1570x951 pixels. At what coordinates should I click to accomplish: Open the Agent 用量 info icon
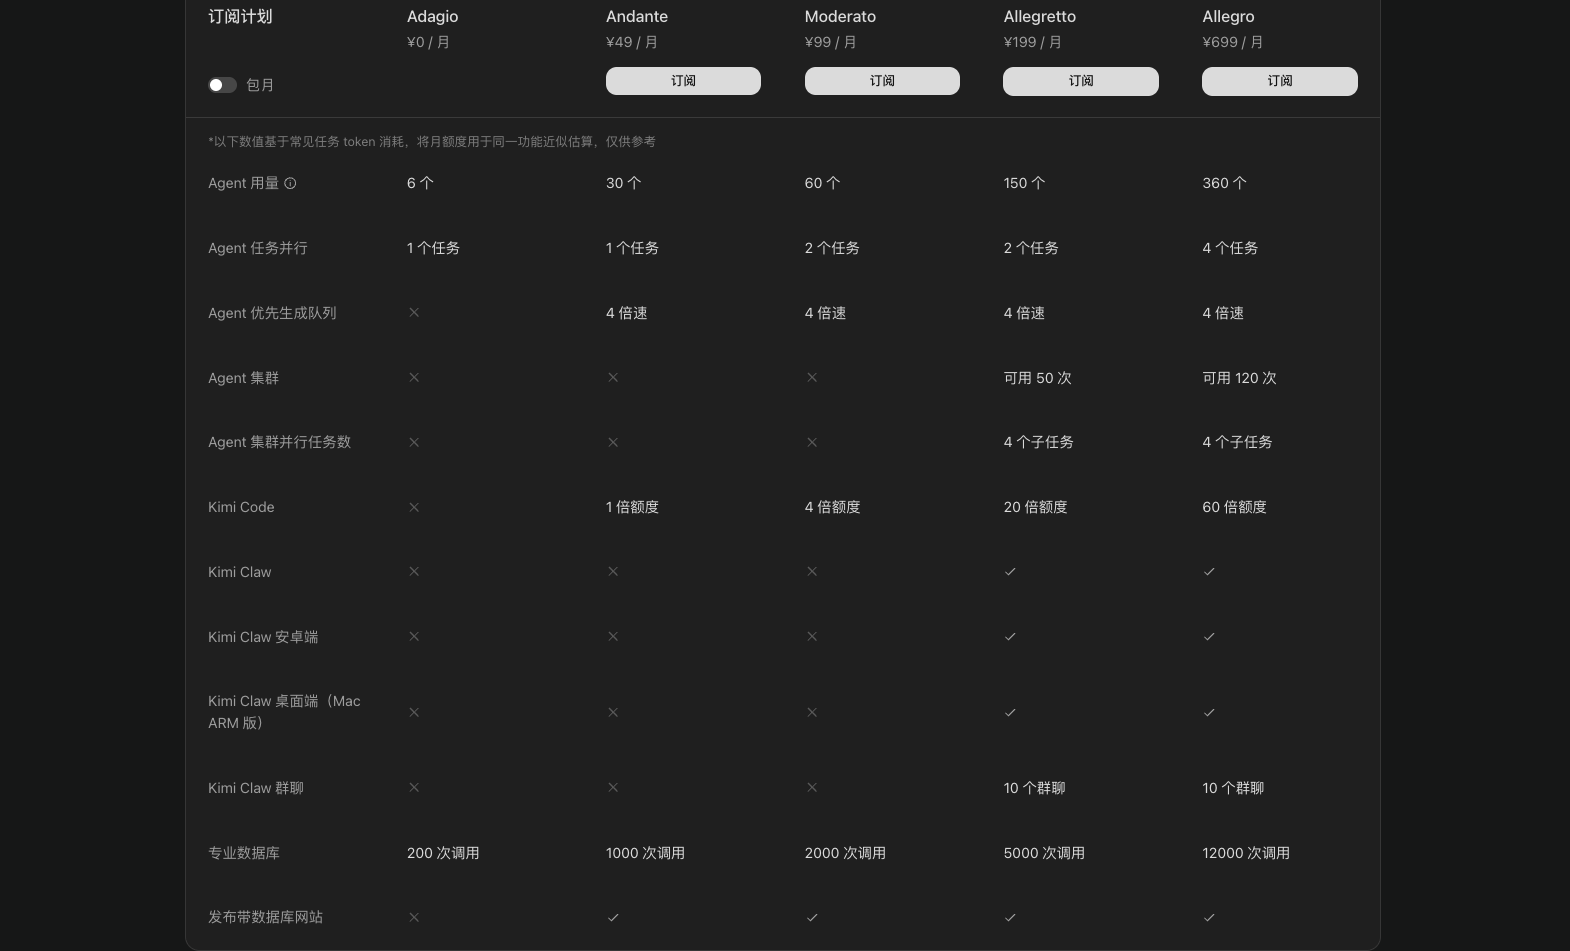click(290, 183)
